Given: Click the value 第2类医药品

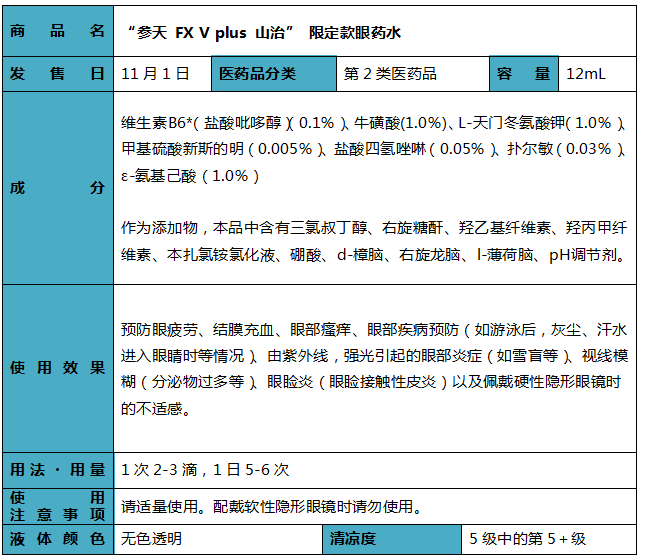Looking at the screenshot, I should 390,74.
